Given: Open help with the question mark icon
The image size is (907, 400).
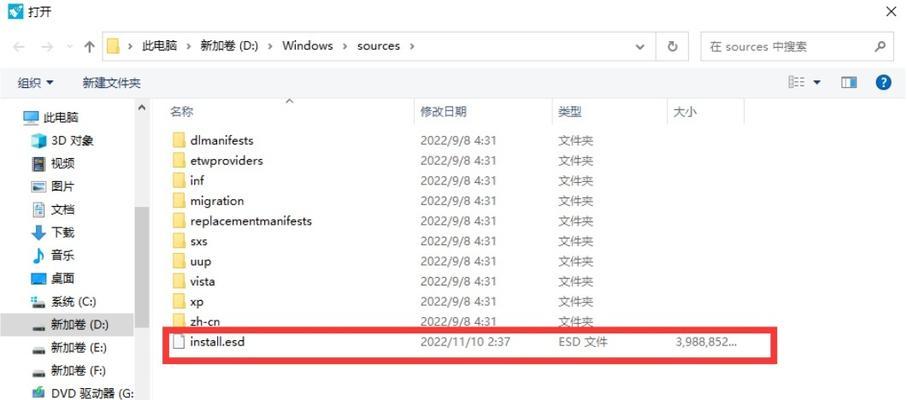Looking at the screenshot, I should click(x=883, y=83).
